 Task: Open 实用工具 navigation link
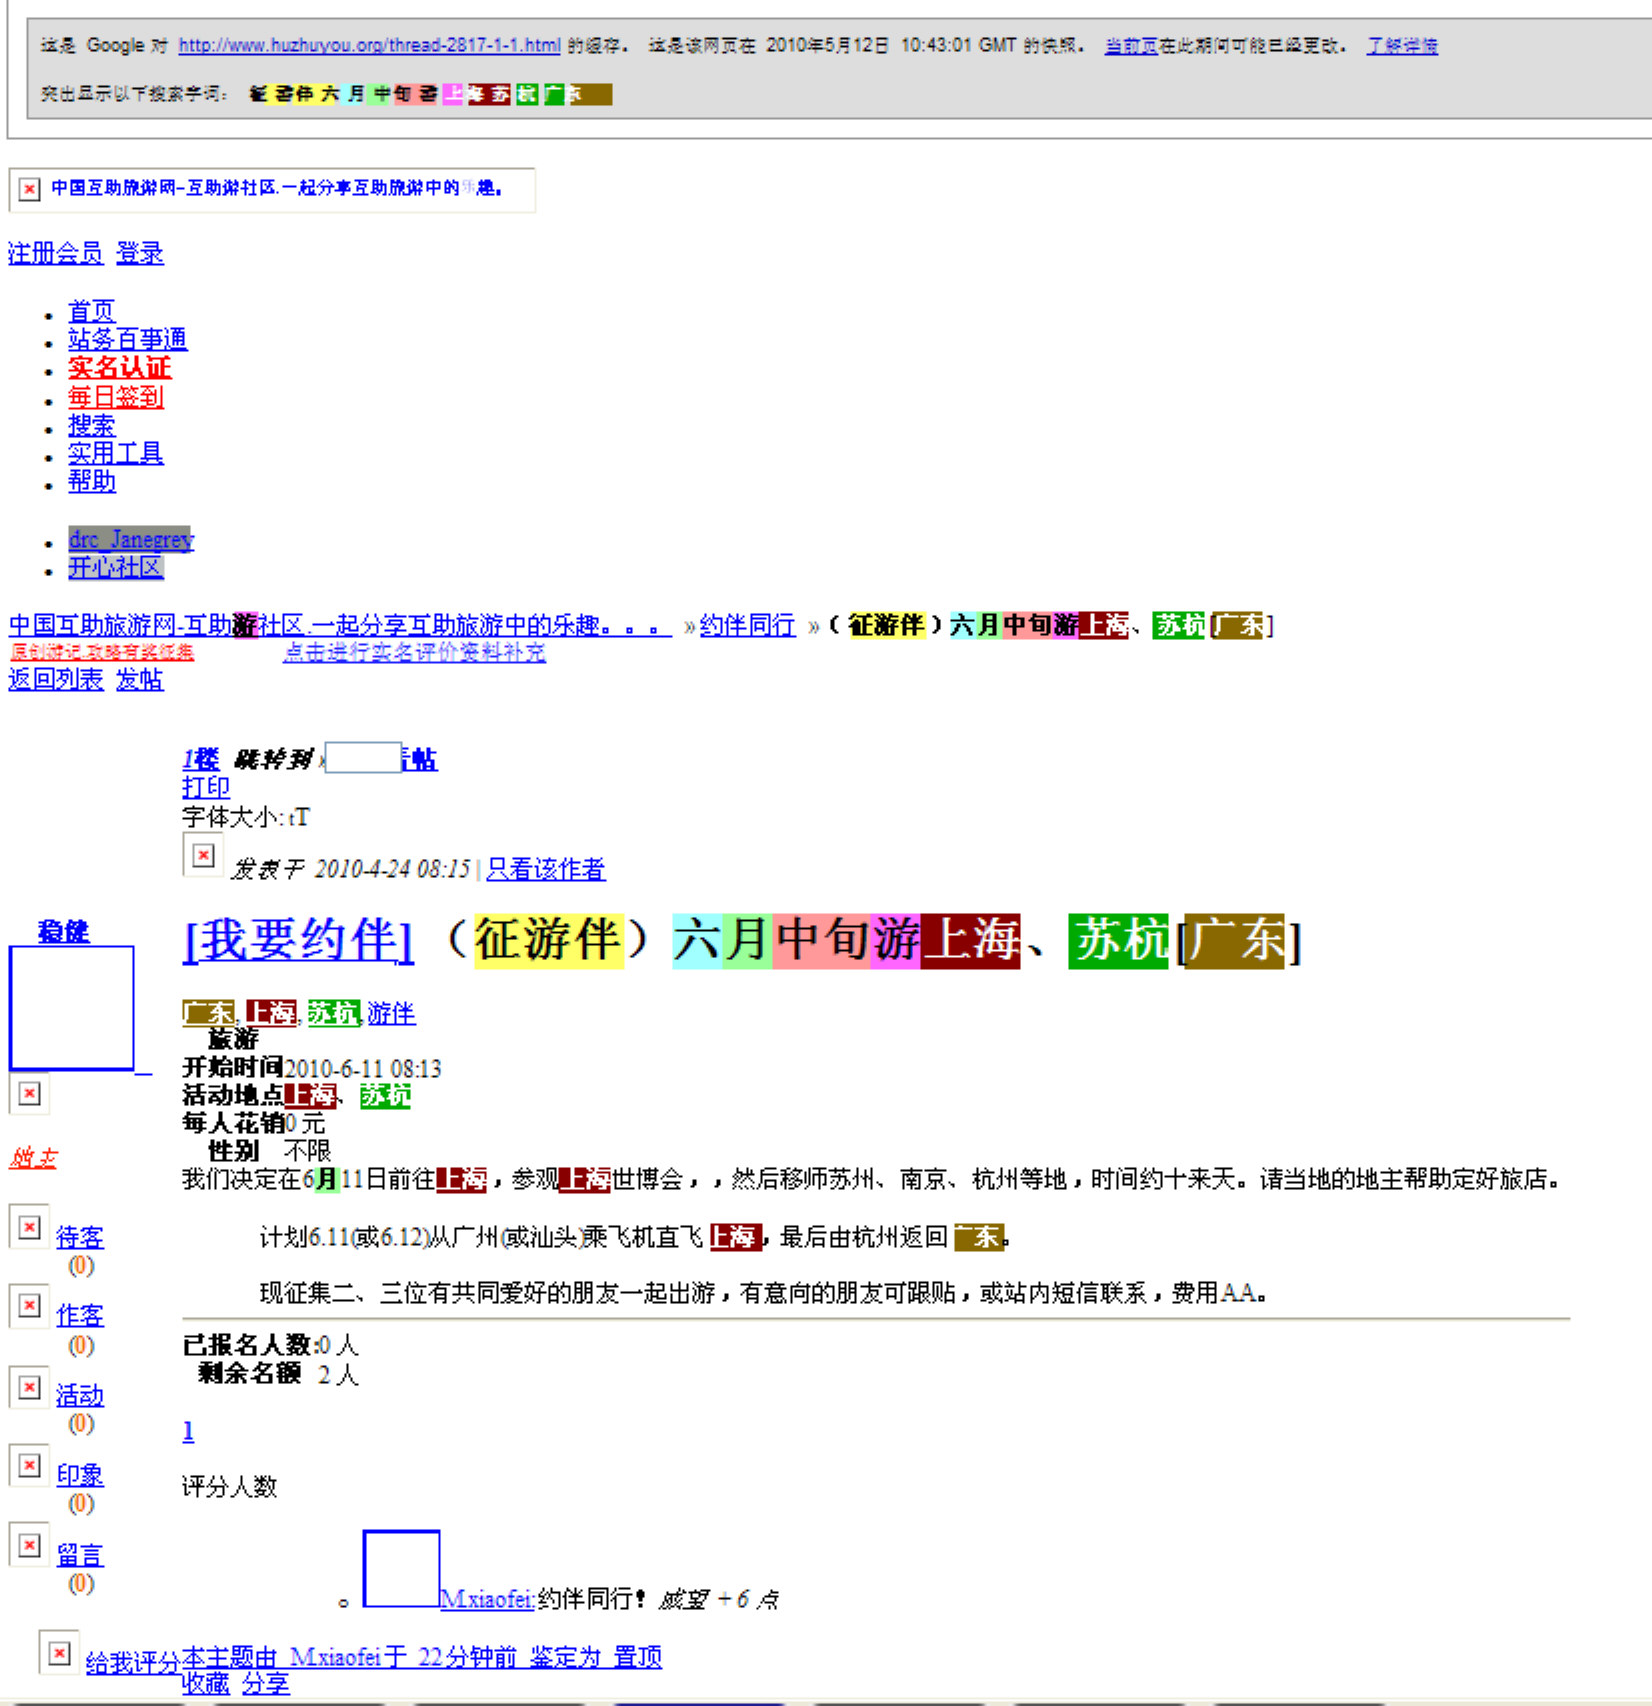click(x=115, y=453)
